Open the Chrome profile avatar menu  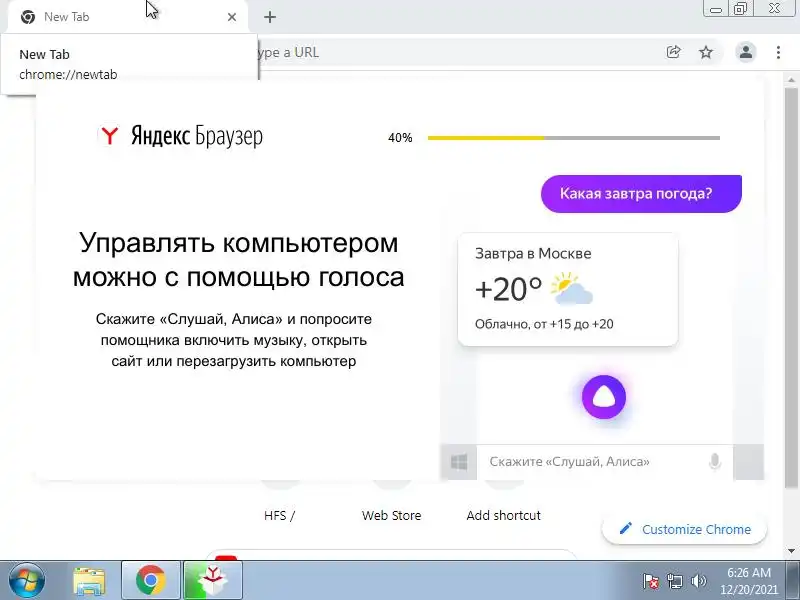point(745,52)
